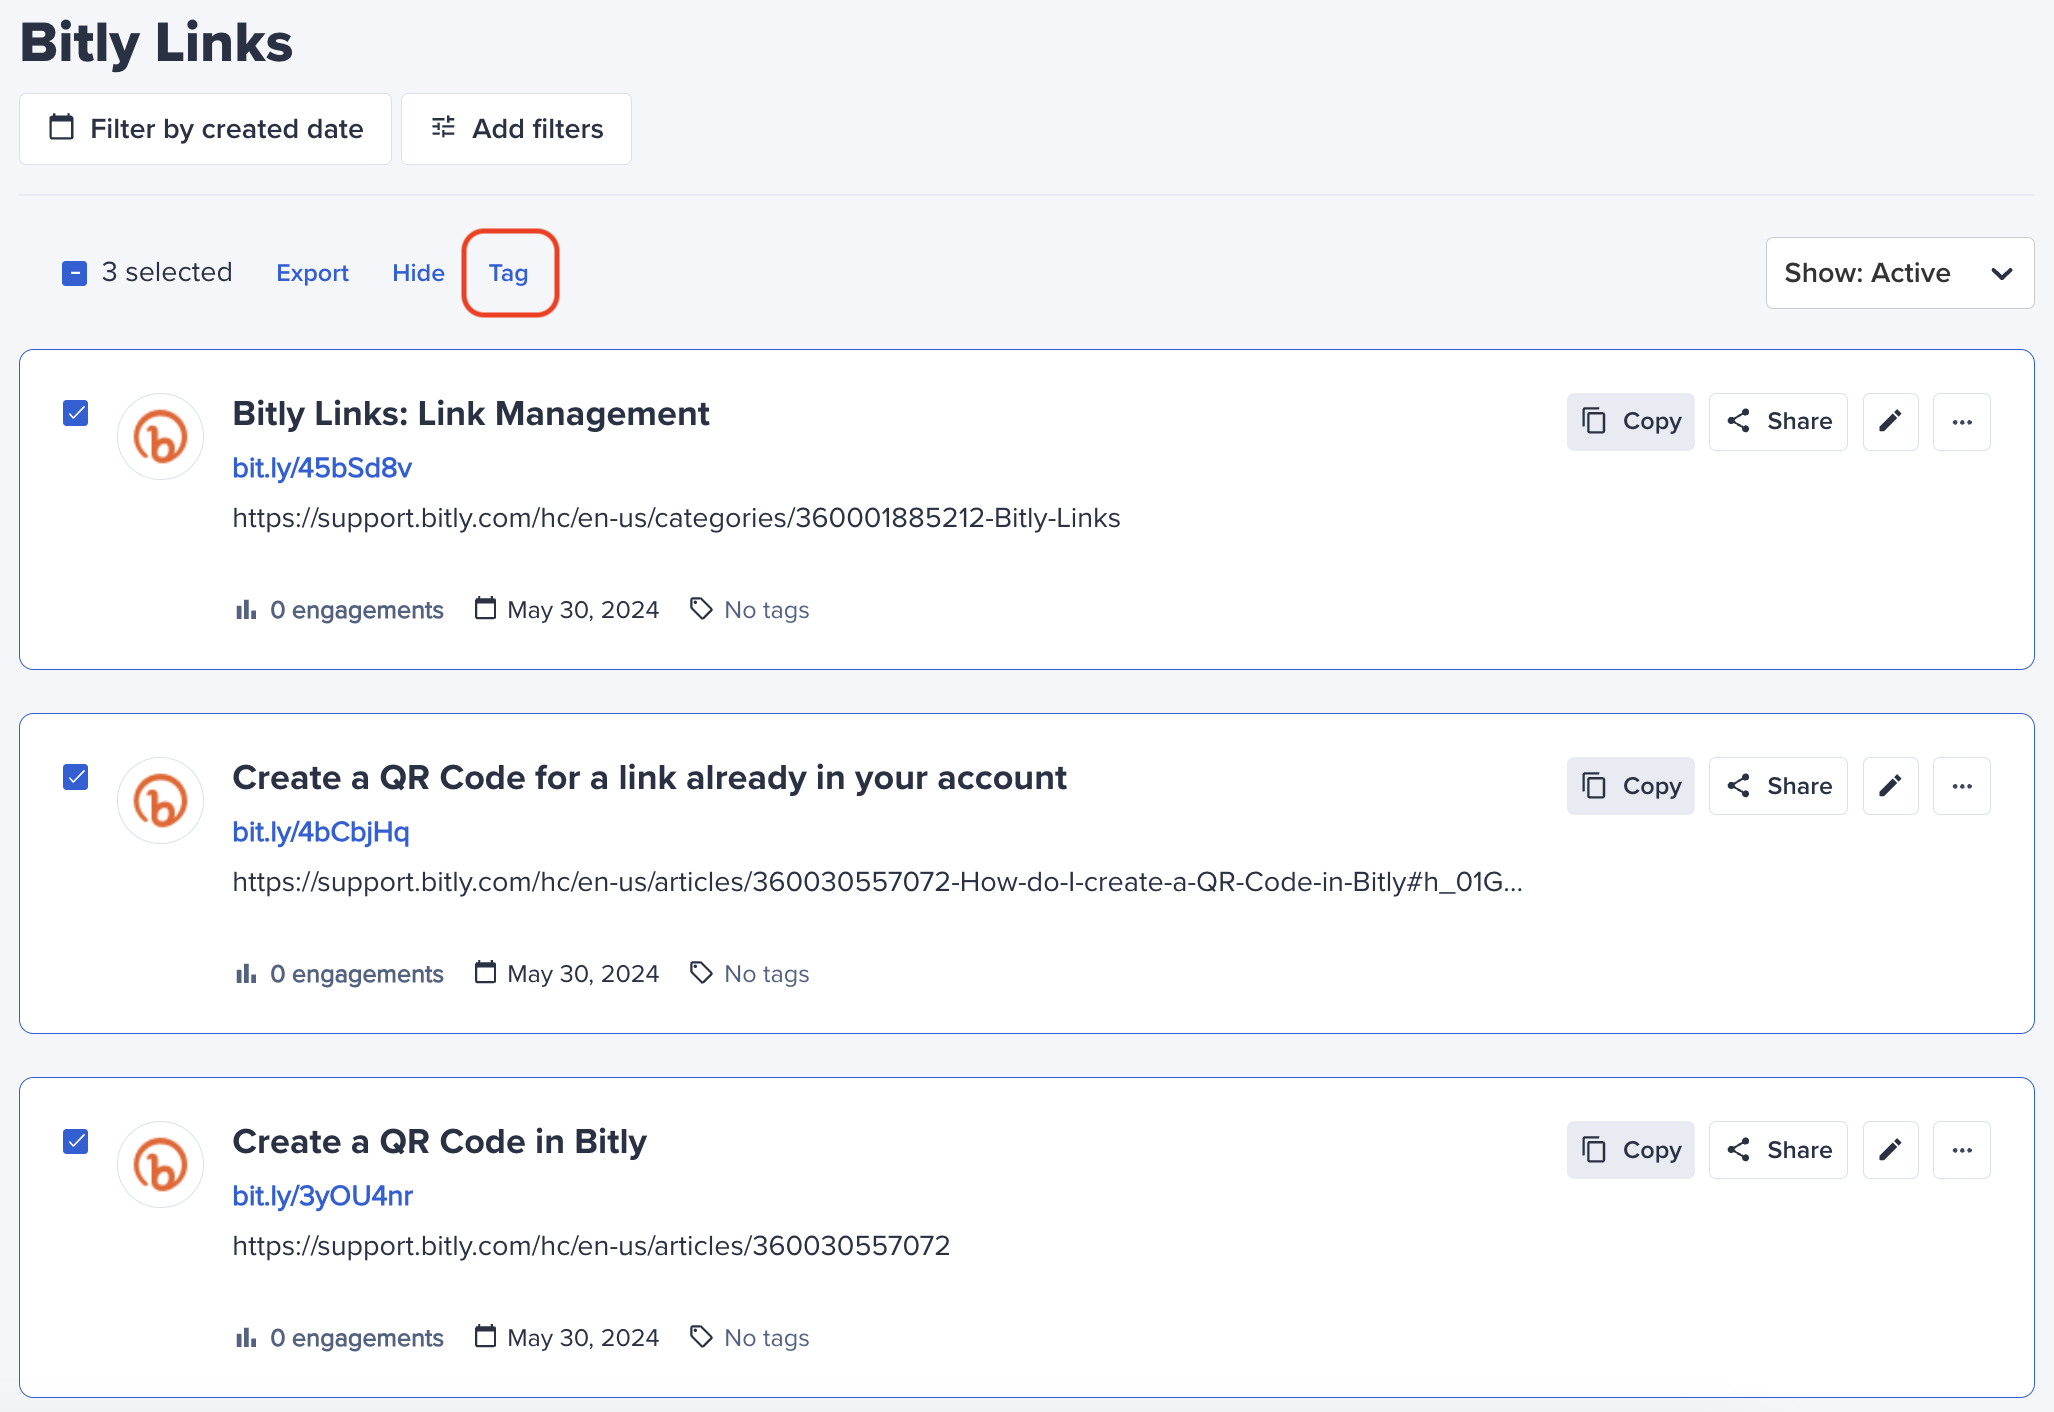Click the Bitly Links page heading

click(x=156, y=43)
